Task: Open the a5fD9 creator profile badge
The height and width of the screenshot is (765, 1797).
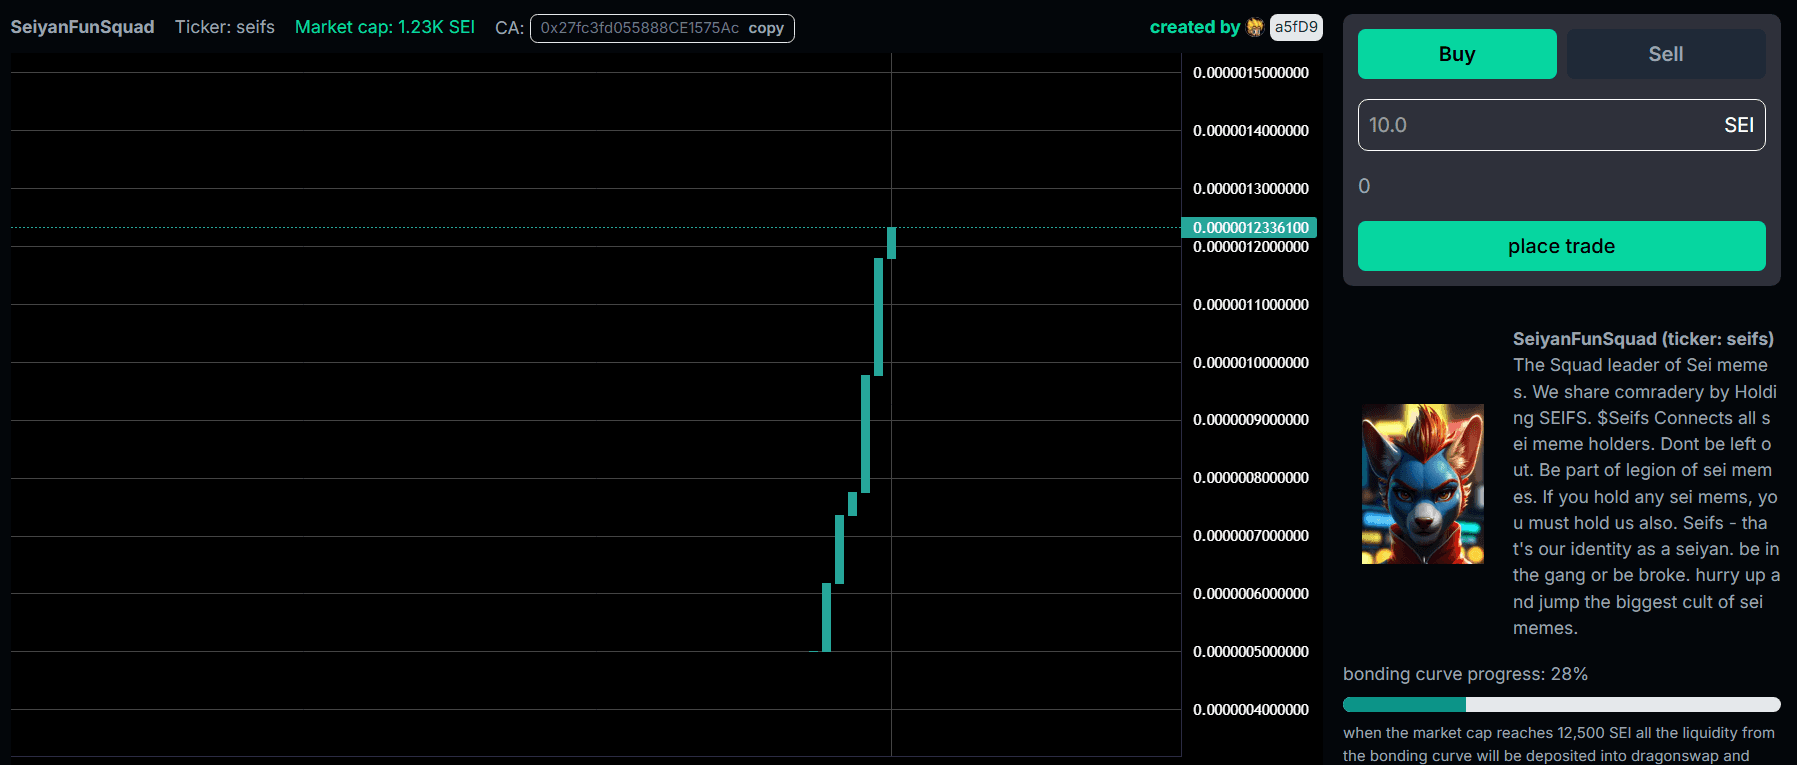Action: 1296,27
